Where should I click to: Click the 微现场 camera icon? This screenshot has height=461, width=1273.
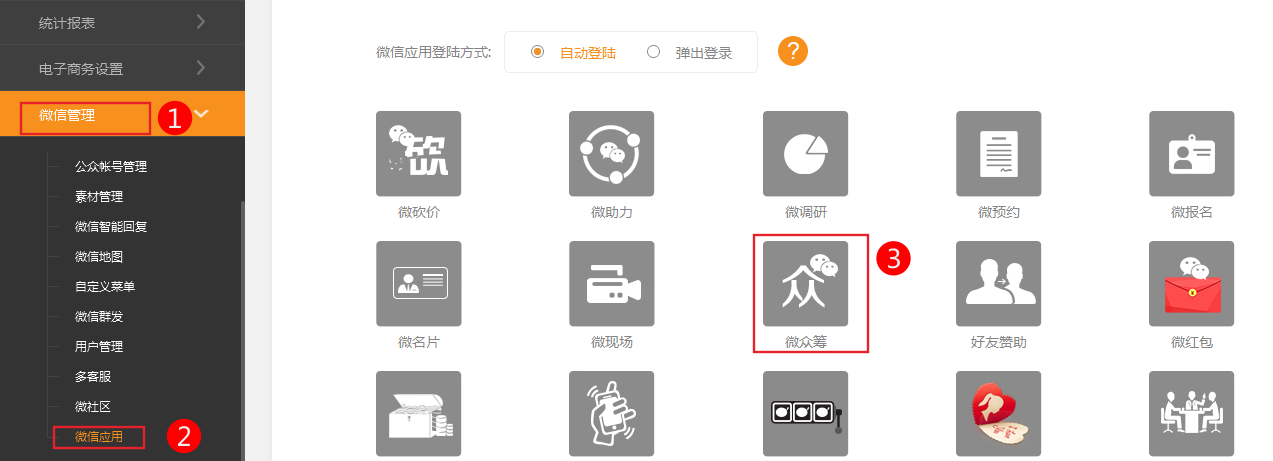point(611,283)
